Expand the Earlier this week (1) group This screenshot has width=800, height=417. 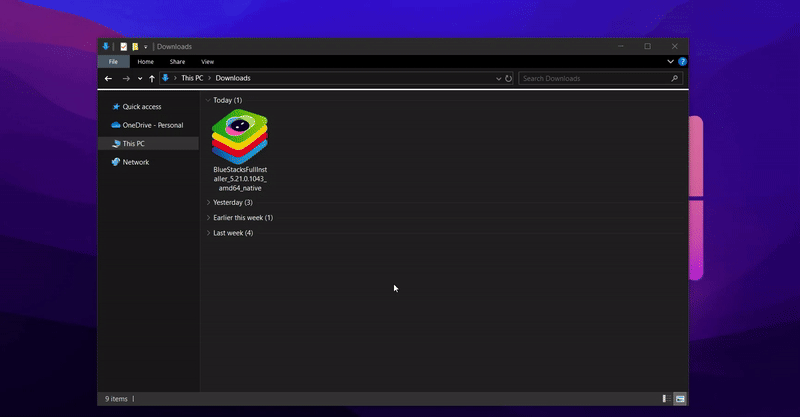click(x=208, y=218)
